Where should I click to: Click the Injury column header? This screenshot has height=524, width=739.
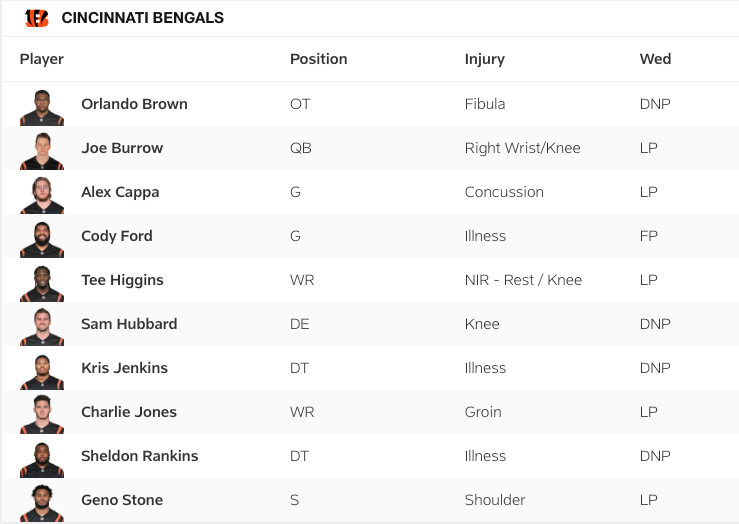click(485, 59)
